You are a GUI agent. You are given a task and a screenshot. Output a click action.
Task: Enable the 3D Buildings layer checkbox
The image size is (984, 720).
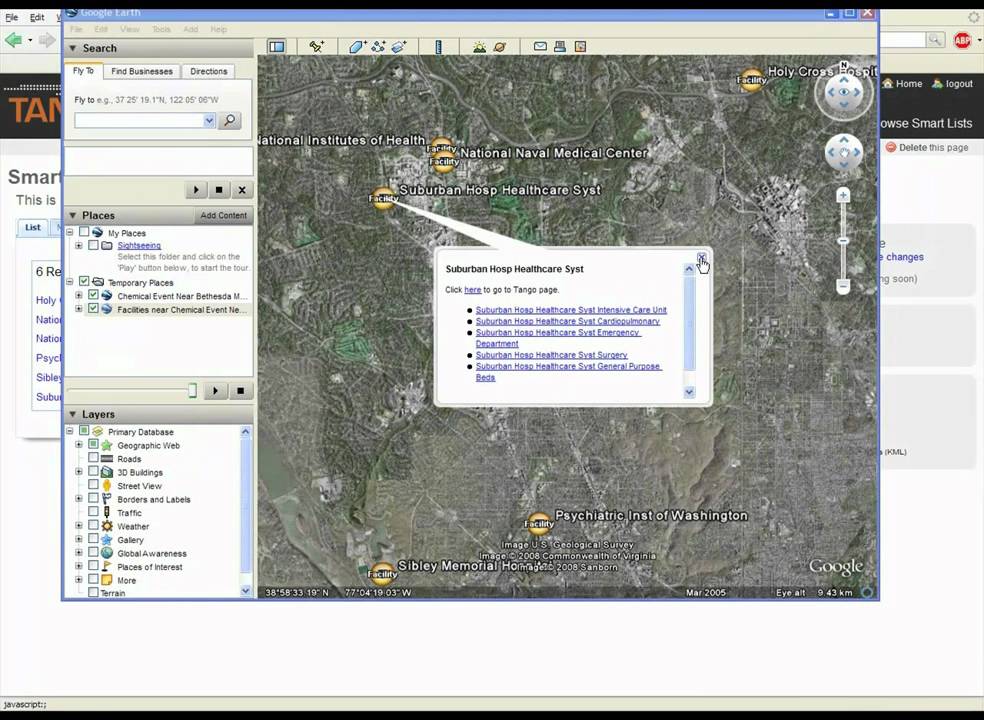(93, 471)
